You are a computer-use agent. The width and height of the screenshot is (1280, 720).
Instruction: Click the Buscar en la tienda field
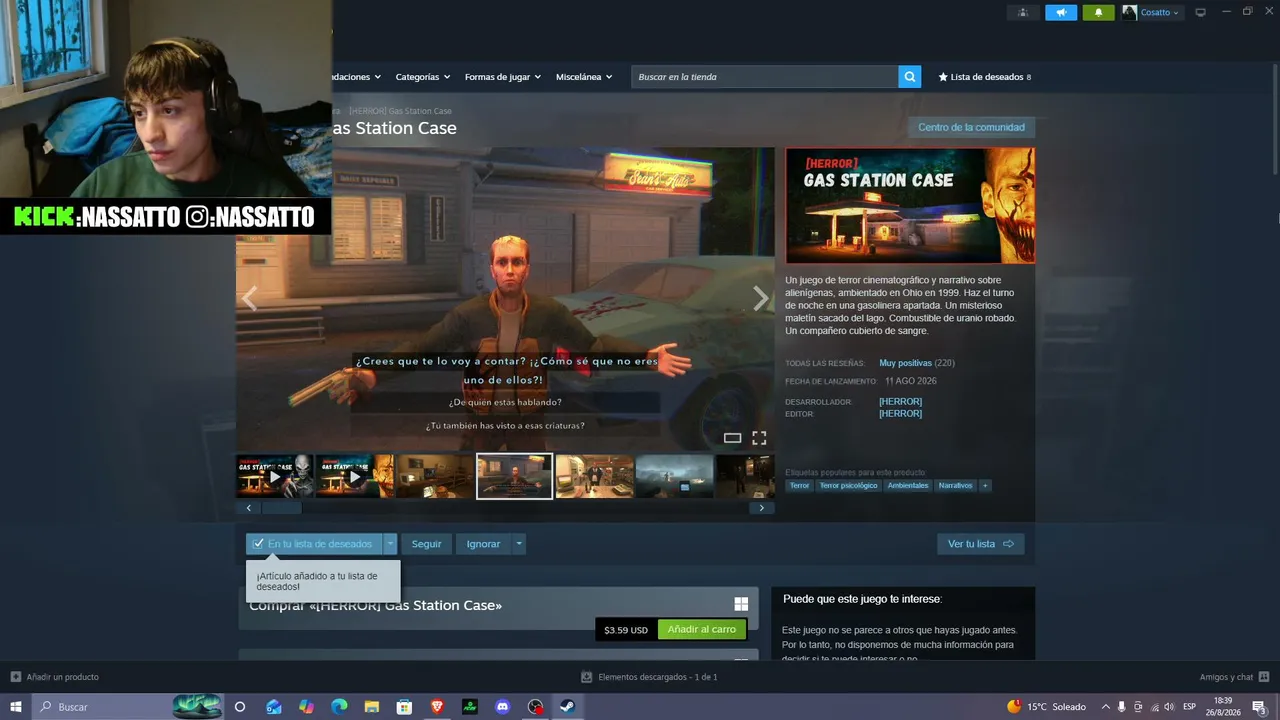tap(765, 77)
